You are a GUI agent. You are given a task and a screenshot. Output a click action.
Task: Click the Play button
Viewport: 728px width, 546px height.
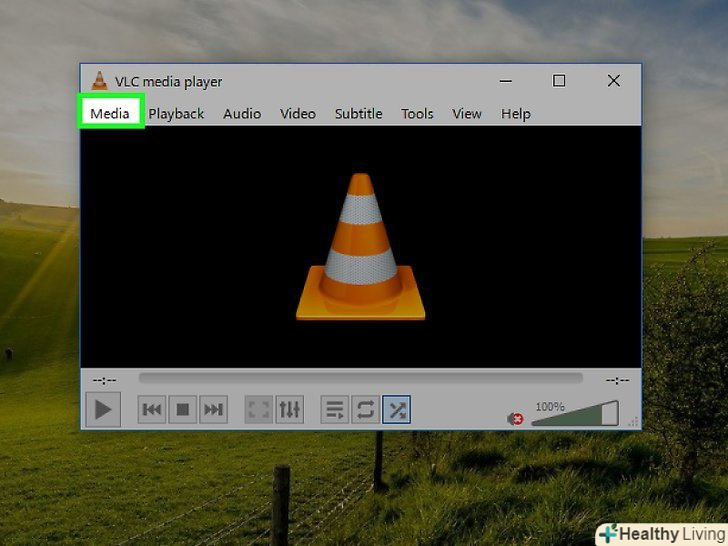click(x=103, y=410)
